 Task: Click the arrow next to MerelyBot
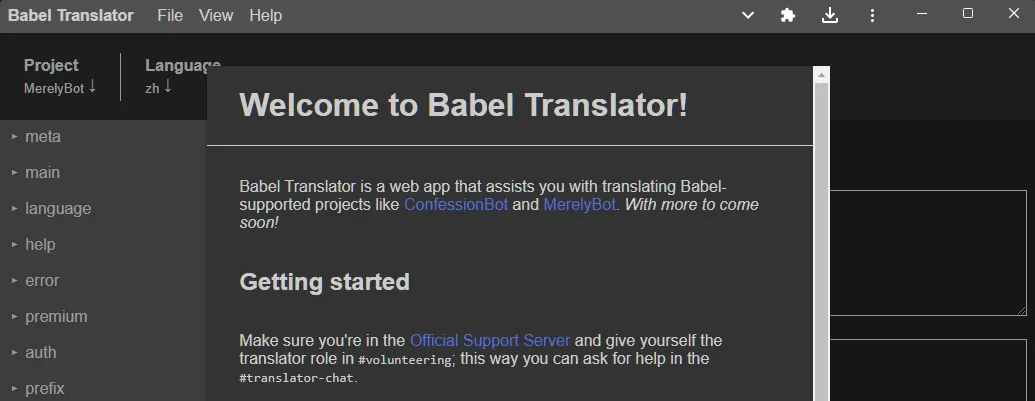coord(92,86)
